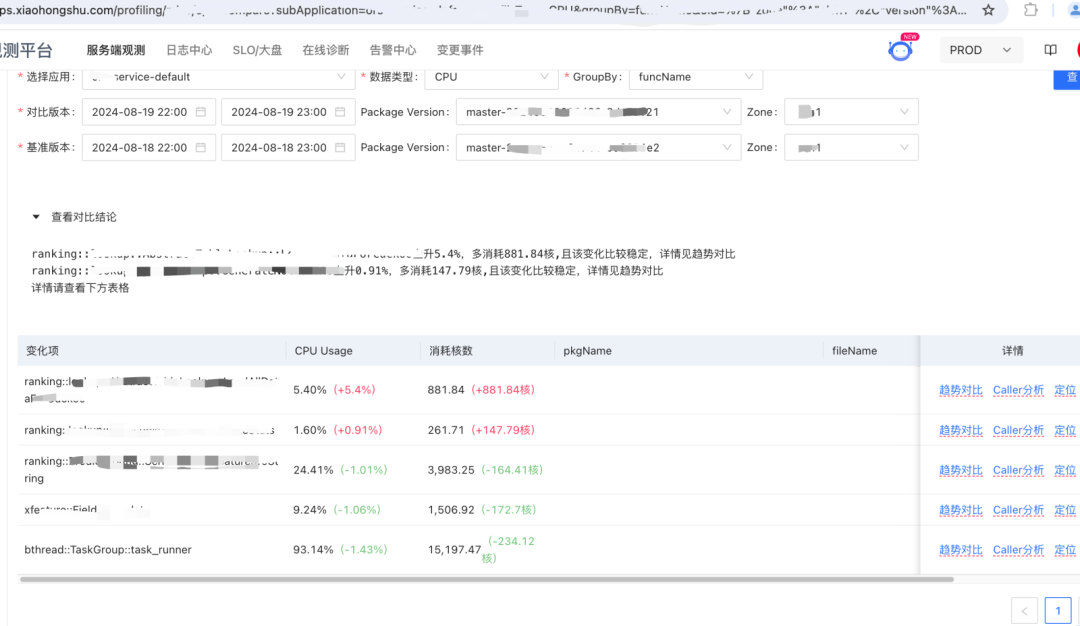The image size is (1080, 626).
Task: Open calendar for 2024-08-19 22:00 start time
Action: [200, 112]
